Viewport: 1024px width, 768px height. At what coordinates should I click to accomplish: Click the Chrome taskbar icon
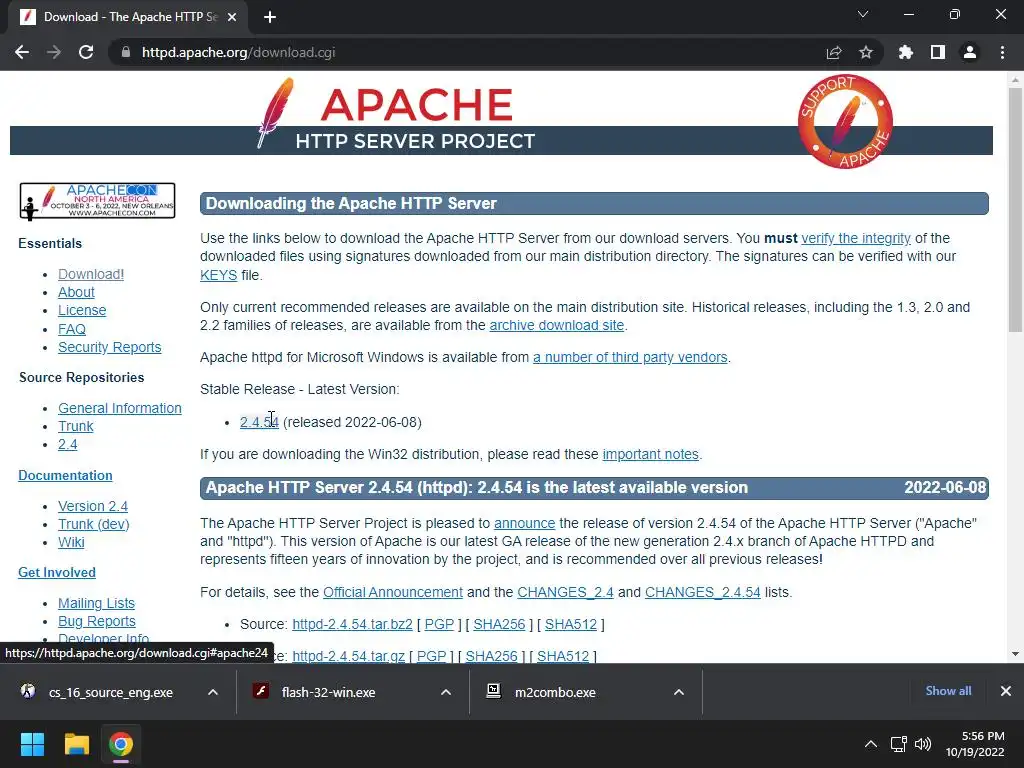pyautogui.click(x=121, y=744)
